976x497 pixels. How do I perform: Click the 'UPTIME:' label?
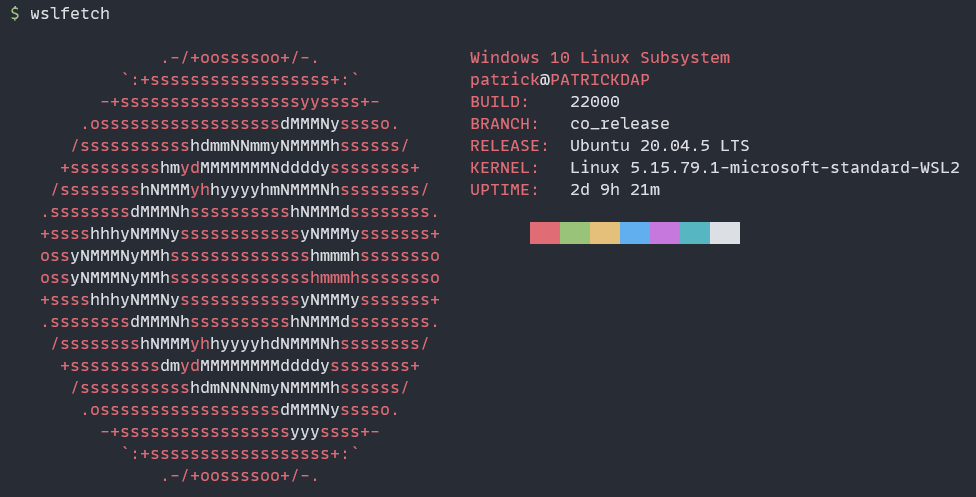504,190
